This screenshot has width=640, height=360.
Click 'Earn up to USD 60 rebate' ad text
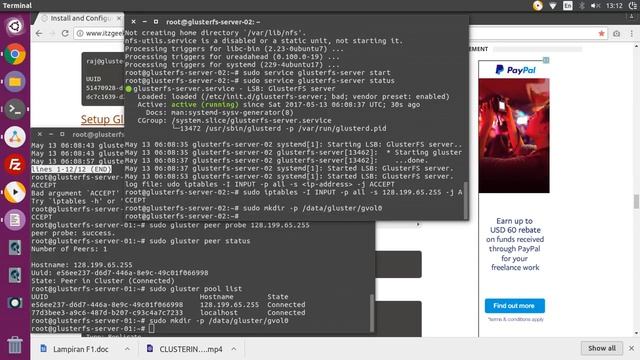coord(515,225)
